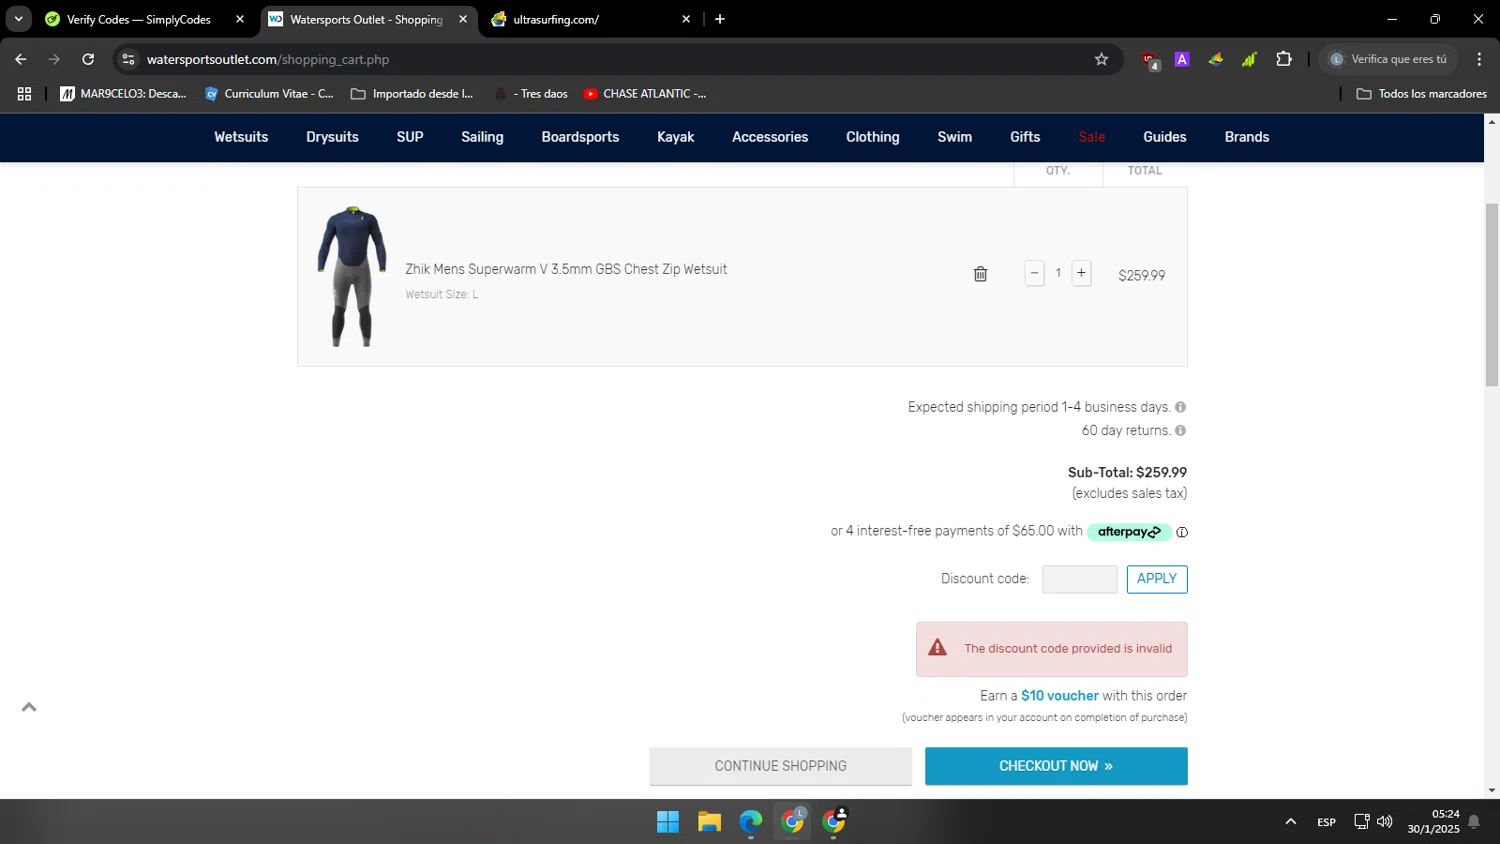Open the Sale menu
The height and width of the screenshot is (844, 1500).
1092,137
